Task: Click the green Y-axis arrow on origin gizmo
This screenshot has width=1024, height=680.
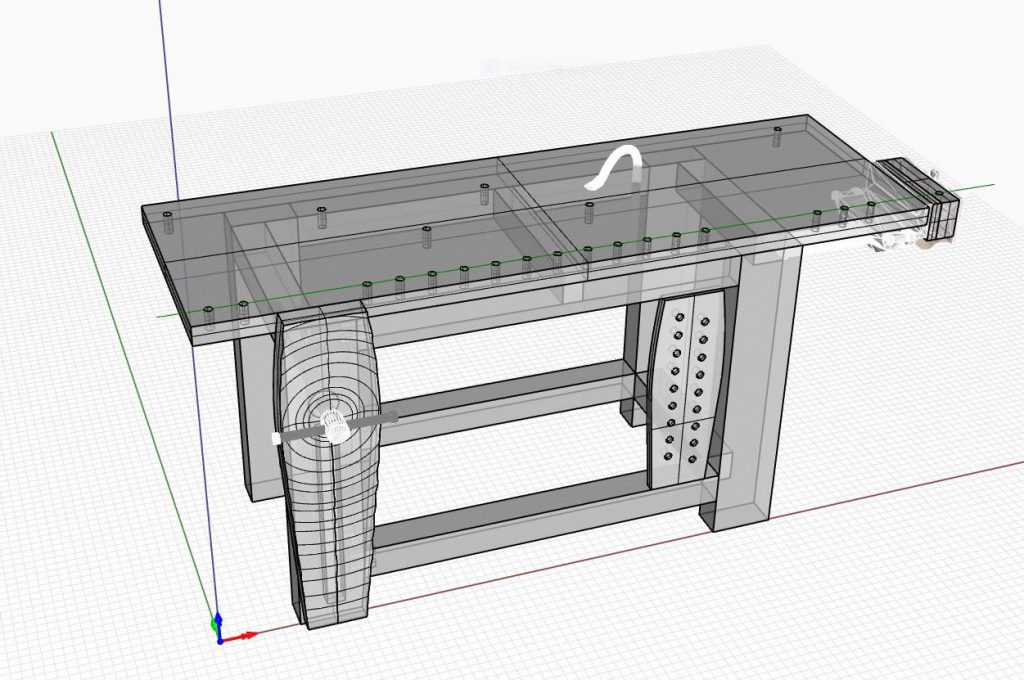Action: coord(212,624)
